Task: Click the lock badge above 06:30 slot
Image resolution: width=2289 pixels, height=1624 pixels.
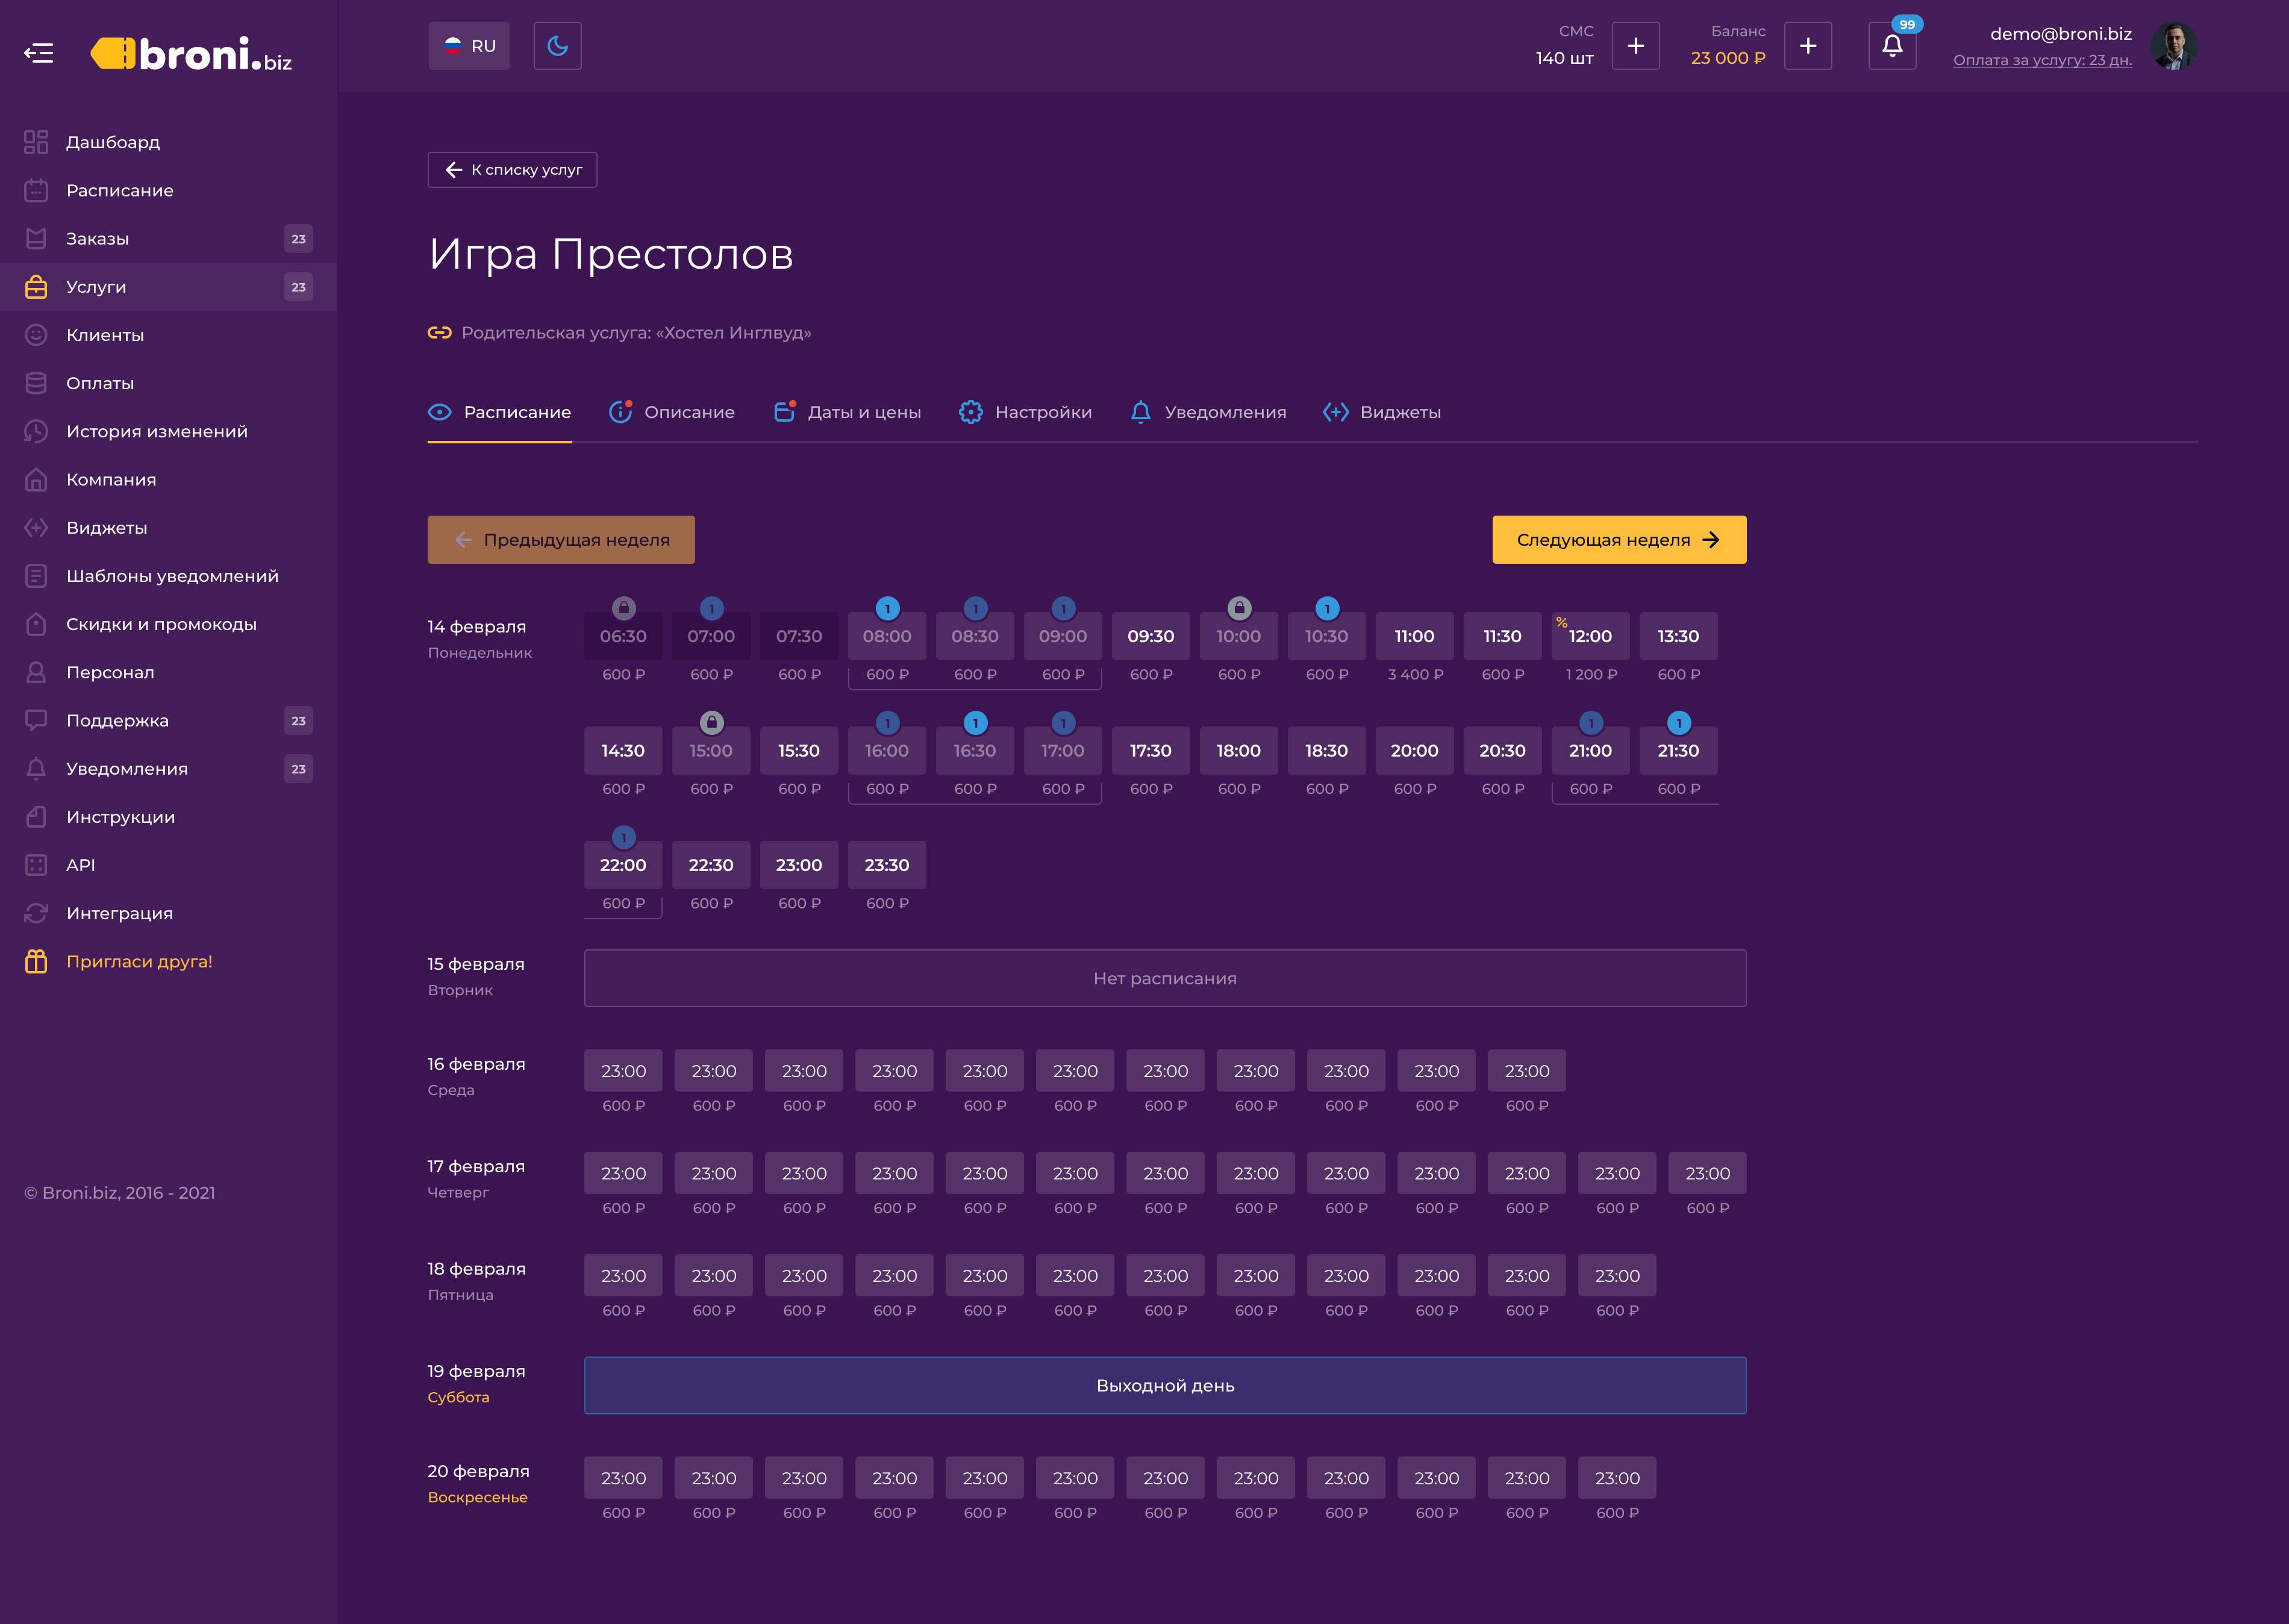Action: click(x=623, y=607)
